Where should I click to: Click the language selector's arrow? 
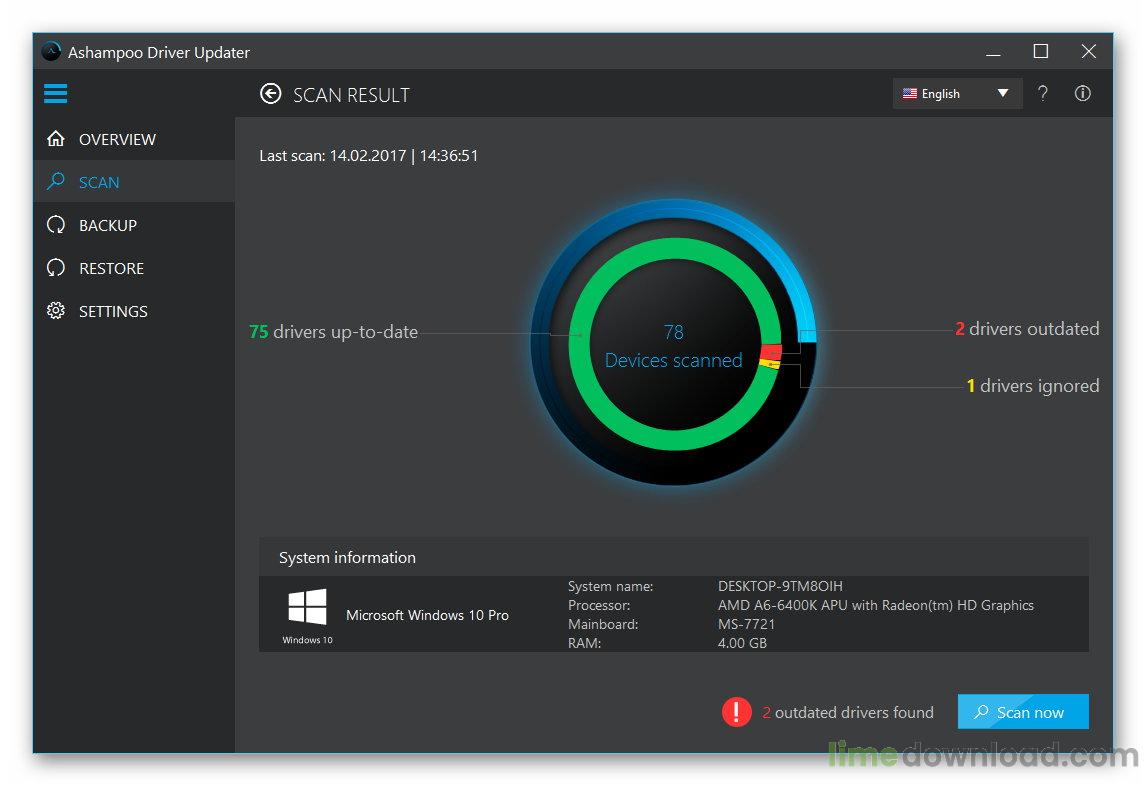(1002, 93)
